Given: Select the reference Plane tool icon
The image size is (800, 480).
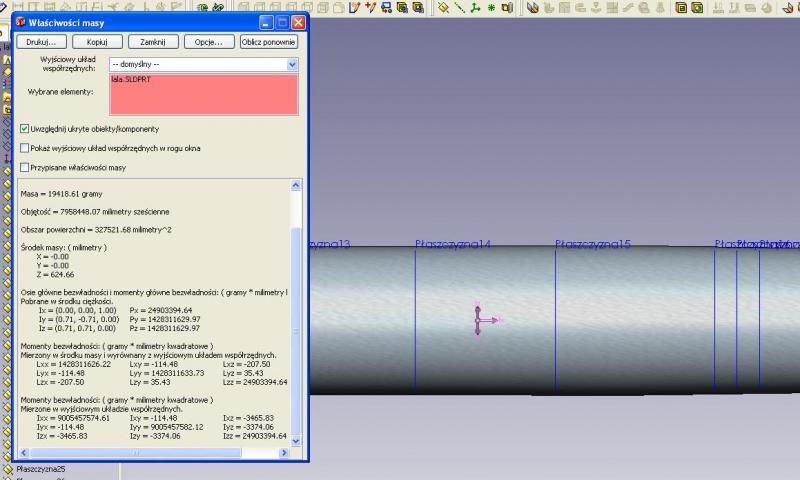Looking at the screenshot, I should [443, 7].
